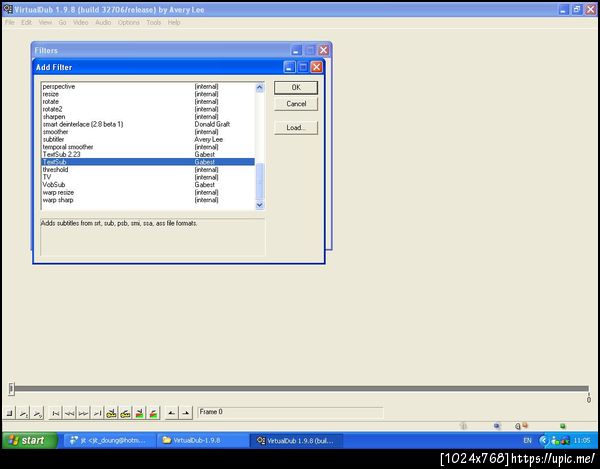This screenshot has height=469, width=600.
Task: Switch to the messenger taskbar item
Action: click(x=109, y=441)
